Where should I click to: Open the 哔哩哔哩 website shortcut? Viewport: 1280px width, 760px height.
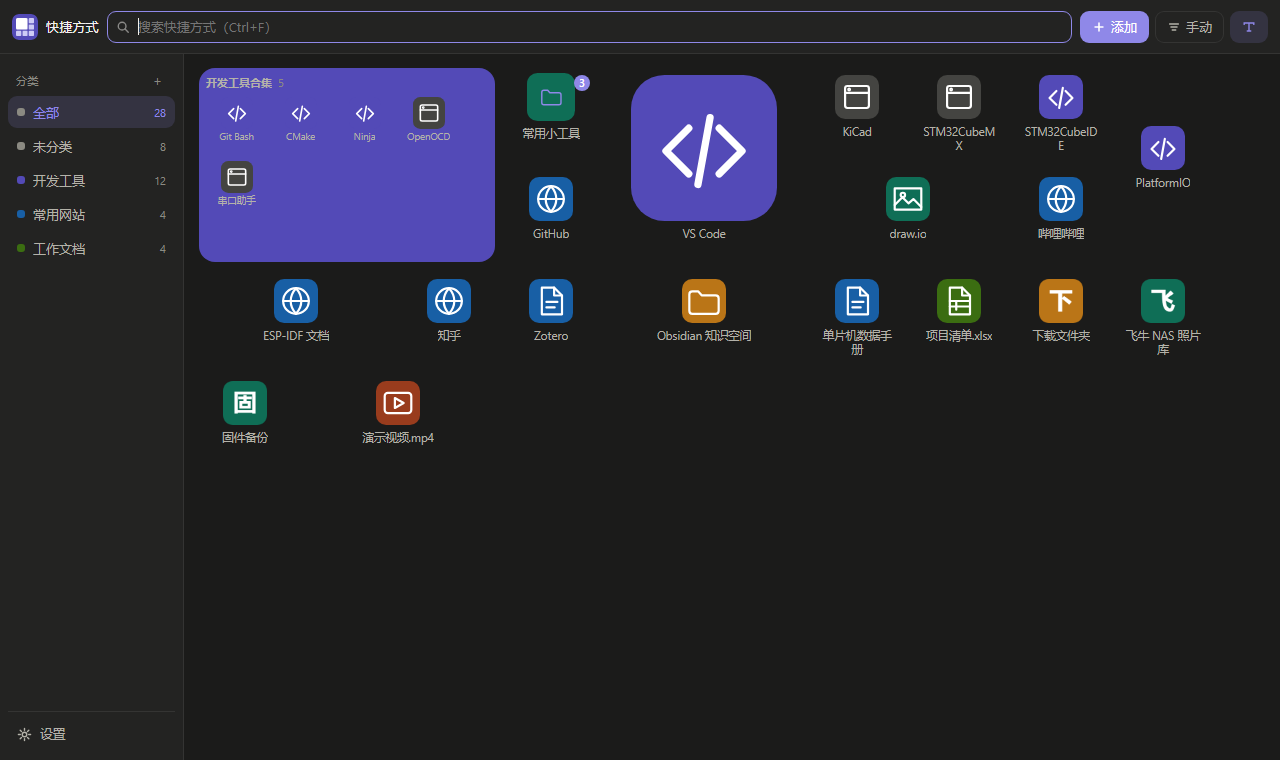point(1061,199)
